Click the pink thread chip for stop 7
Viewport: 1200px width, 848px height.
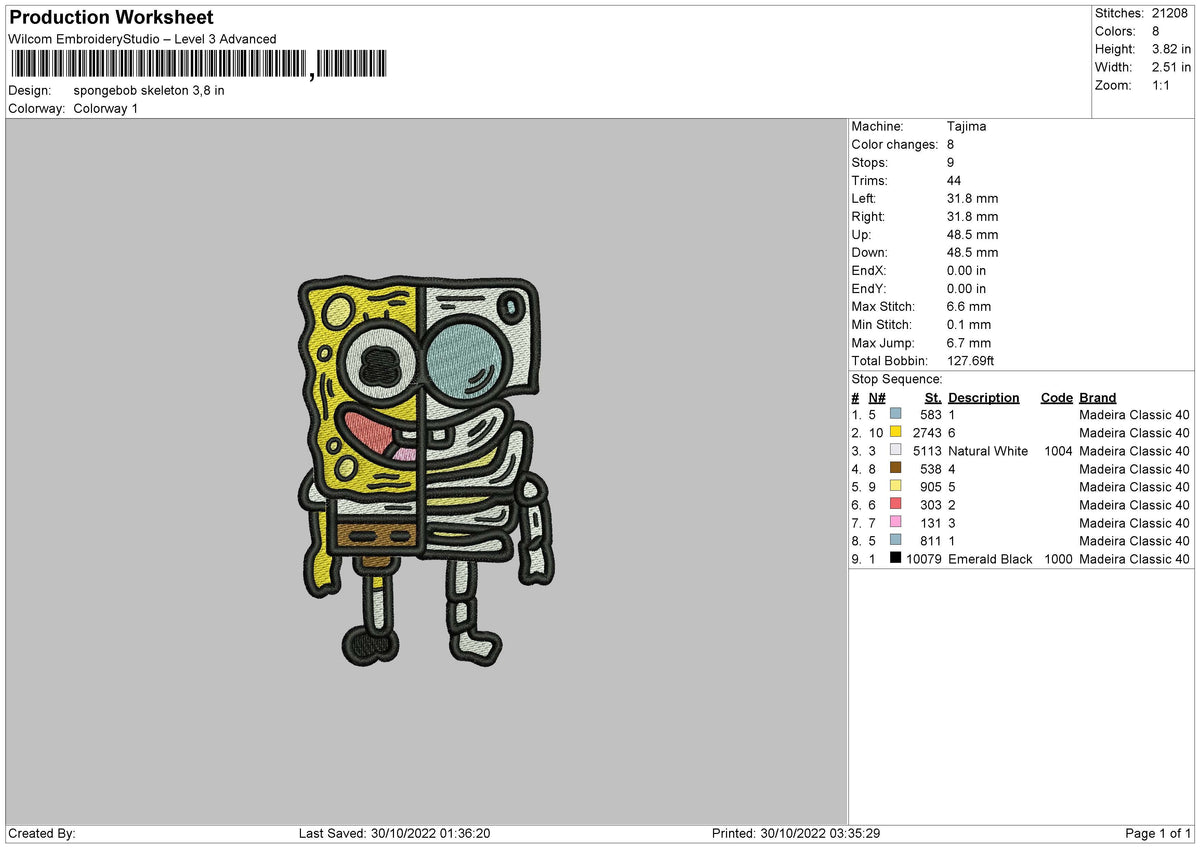pyautogui.click(x=896, y=523)
